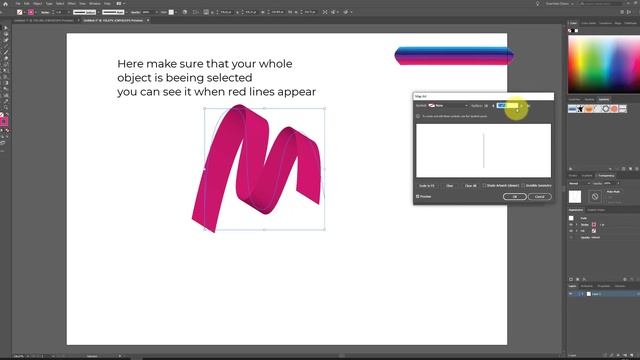
Task: Open the Symbol Libraries menu icon
Action: 570,169
